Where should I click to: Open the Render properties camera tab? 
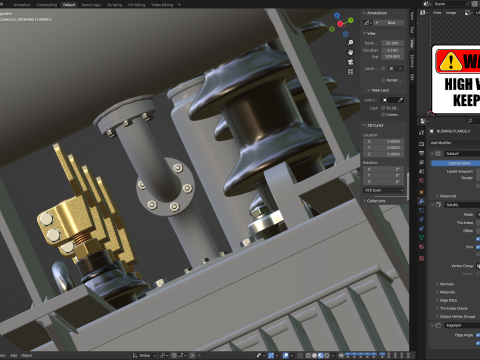click(x=421, y=144)
